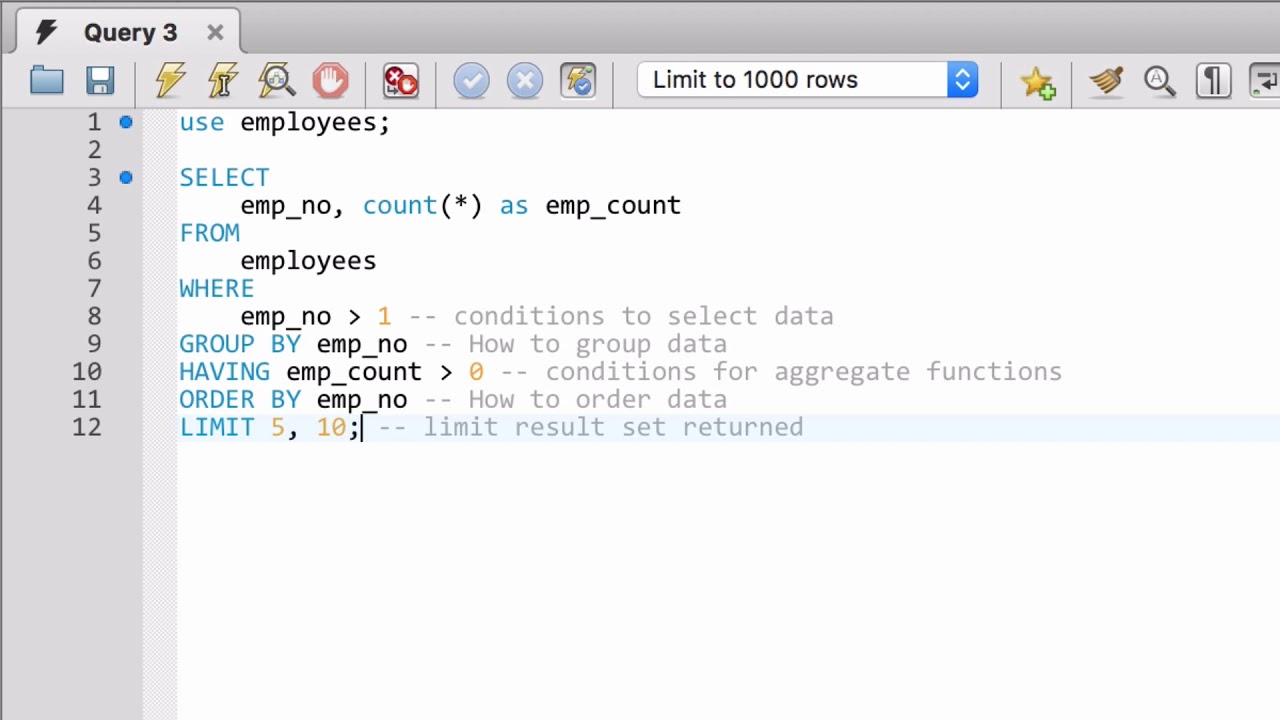
Task: Click the statement marker dot on line 1
Action: 125,122
